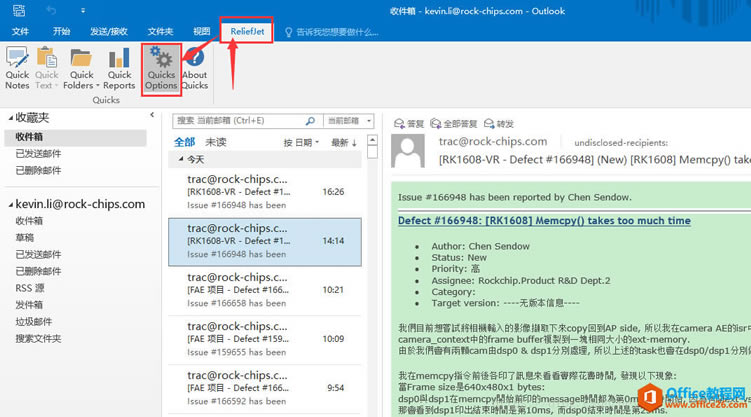
Task: Open account 收件箱 folder
Action: pos(29,221)
